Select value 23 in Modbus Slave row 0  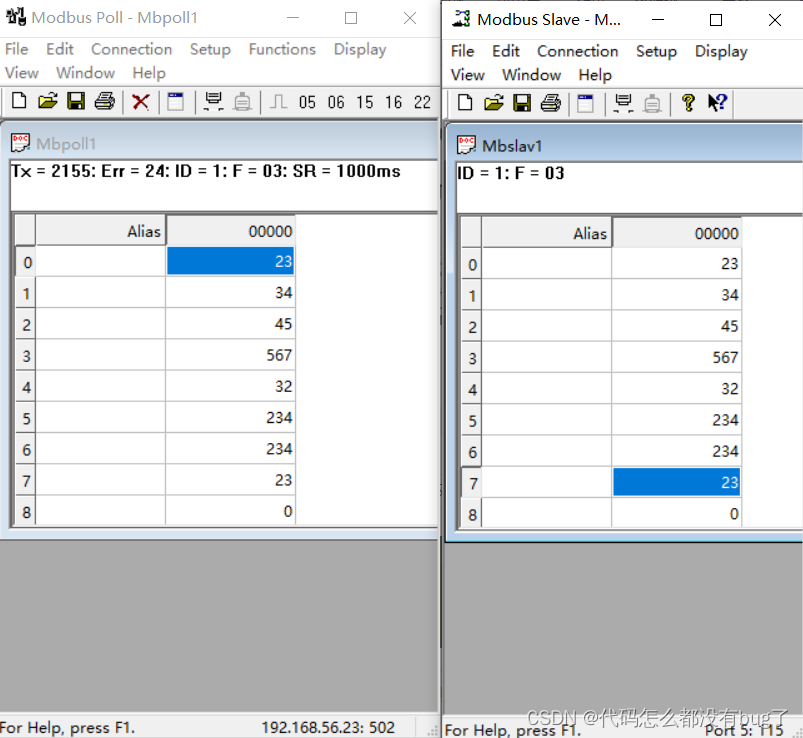pyautogui.click(x=677, y=264)
